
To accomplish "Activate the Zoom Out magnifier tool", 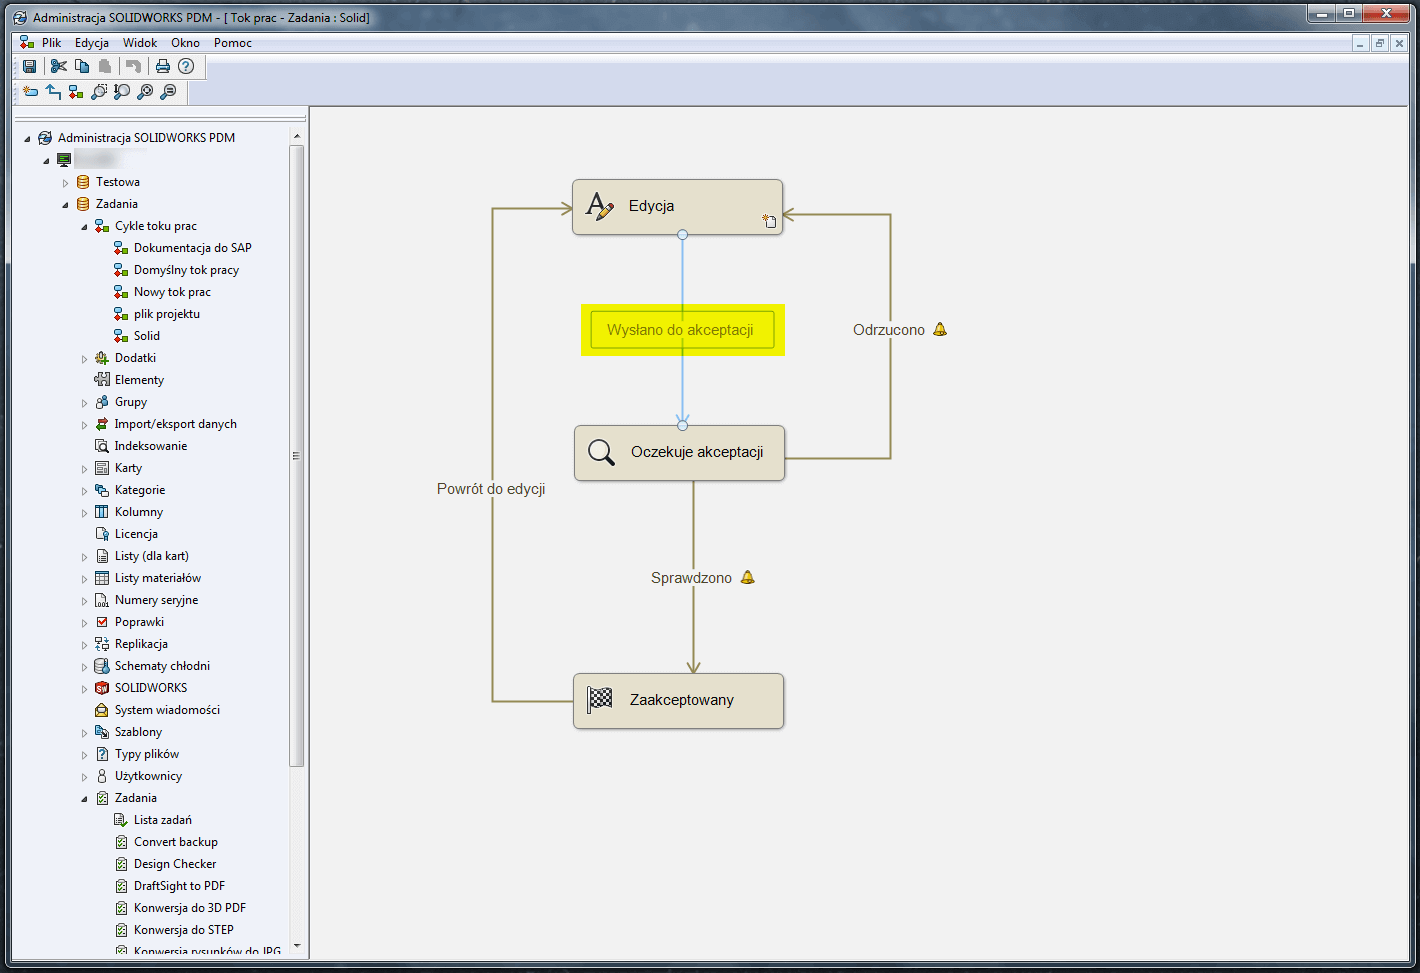I will 169,92.
